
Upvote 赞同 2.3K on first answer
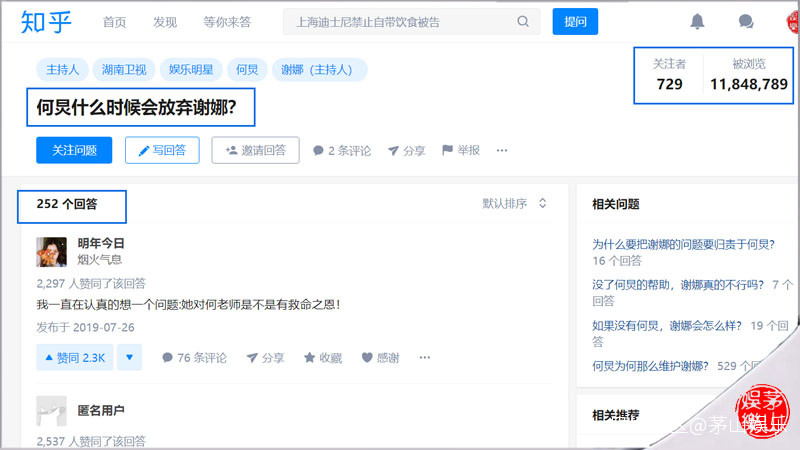point(74,358)
